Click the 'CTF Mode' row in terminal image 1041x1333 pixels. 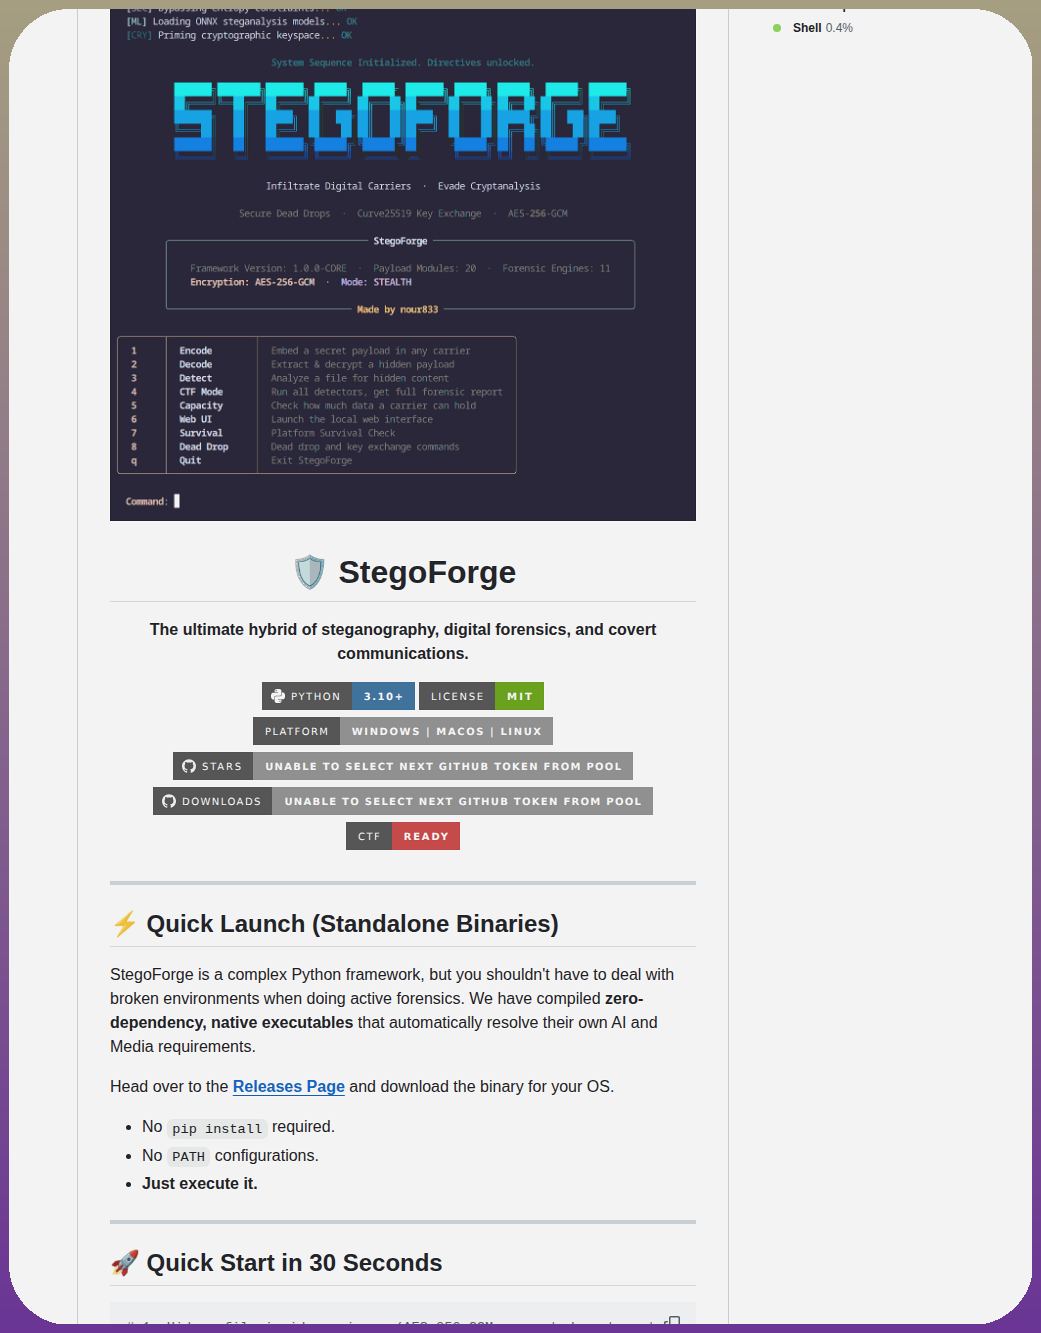[x=316, y=392]
